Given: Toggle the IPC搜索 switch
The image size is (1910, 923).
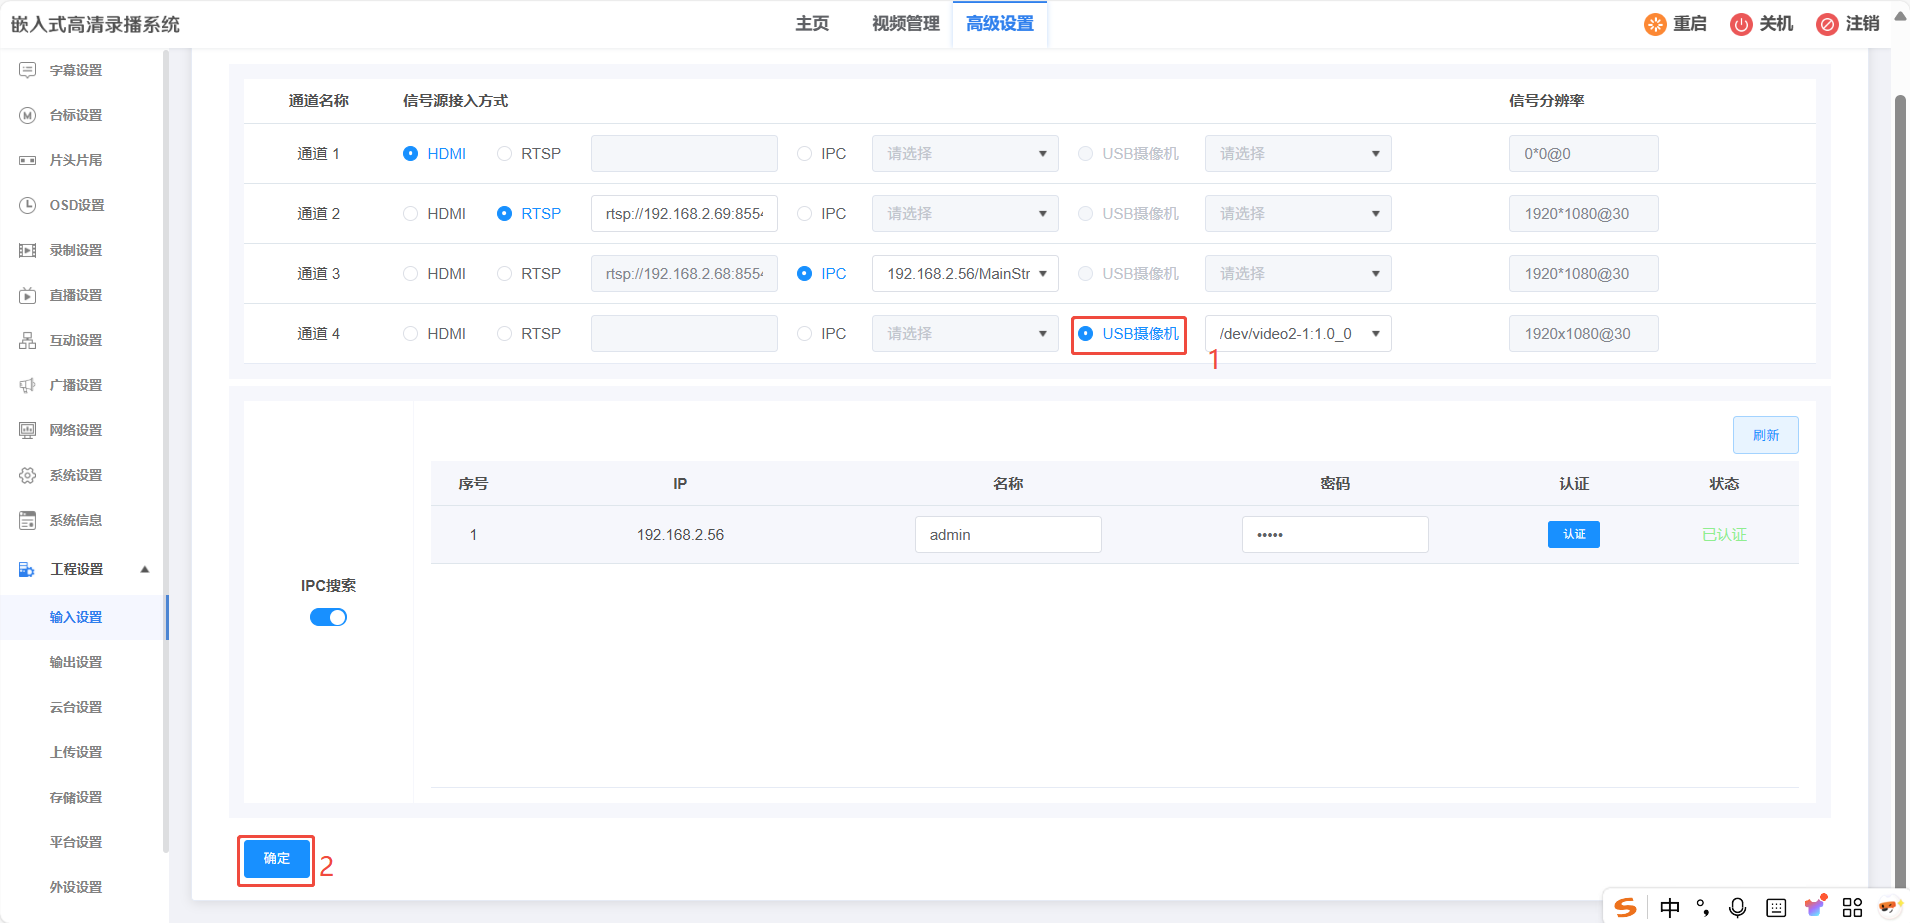Looking at the screenshot, I should coord(328,617).
